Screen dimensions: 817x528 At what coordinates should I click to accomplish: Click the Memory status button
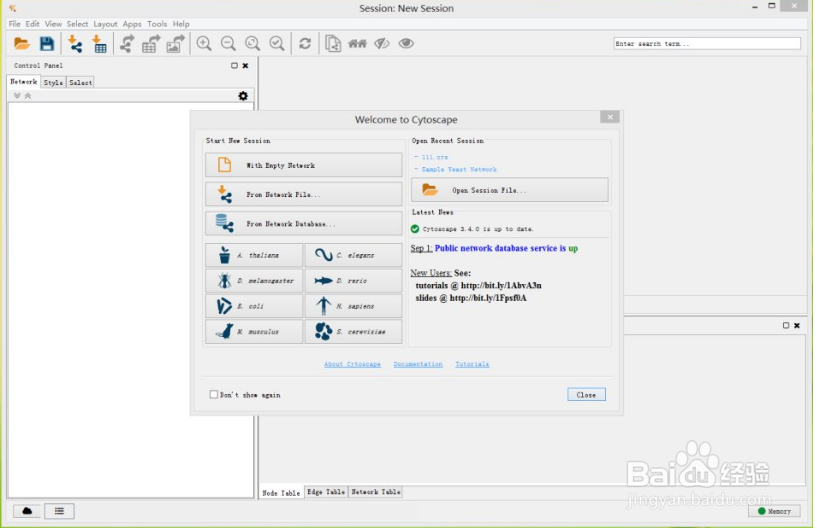pyautogui.click(x=774, y=511)
